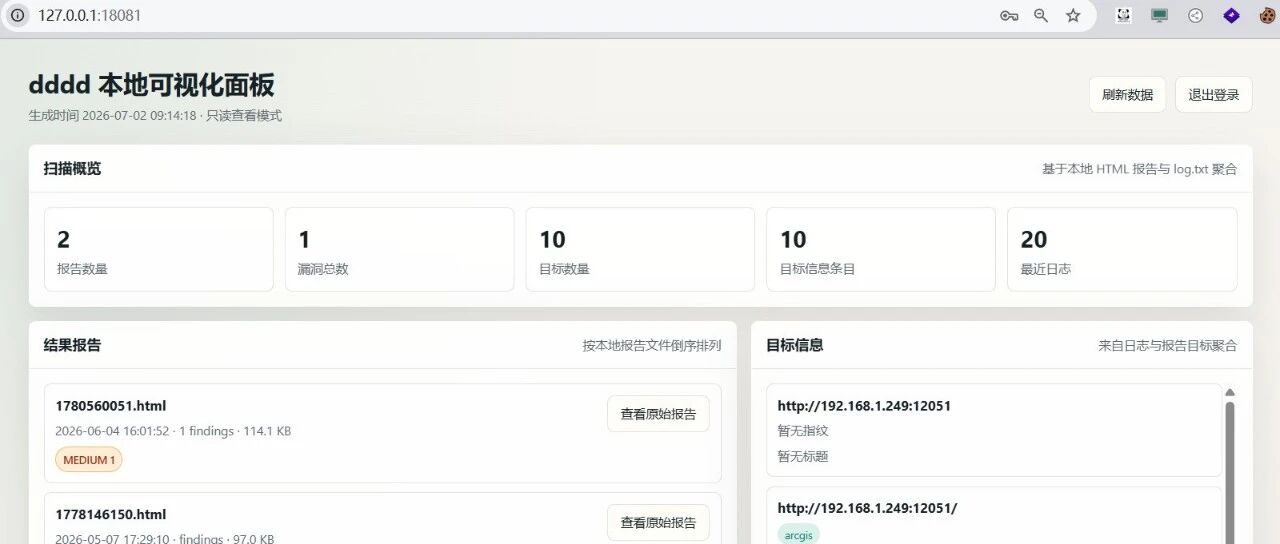Open the panda extension icon
The height and width of the screenshot is (544, 1280).
[1123, 15]
